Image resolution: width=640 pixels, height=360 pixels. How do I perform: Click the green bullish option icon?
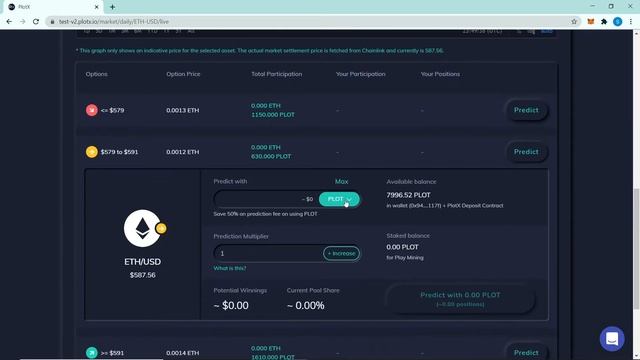point(91,353)
